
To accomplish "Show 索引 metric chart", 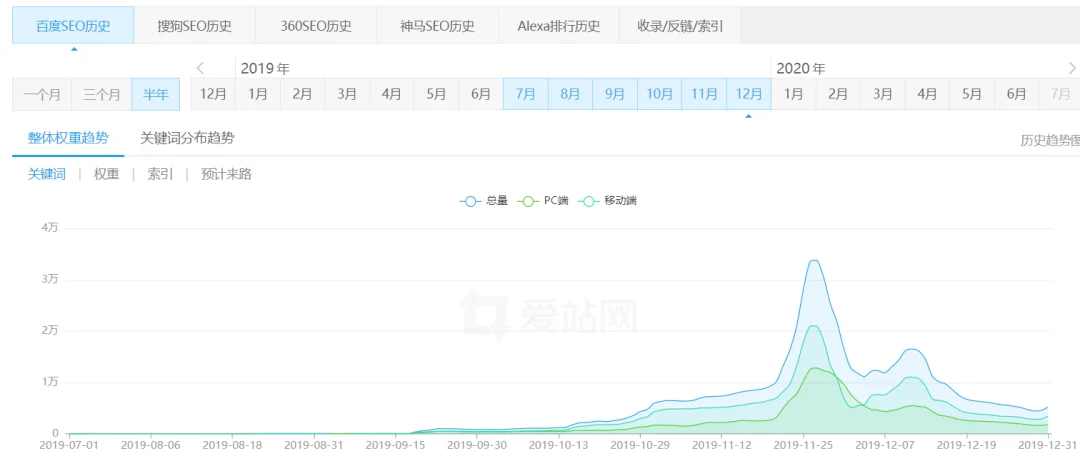I will pos(160,174).
